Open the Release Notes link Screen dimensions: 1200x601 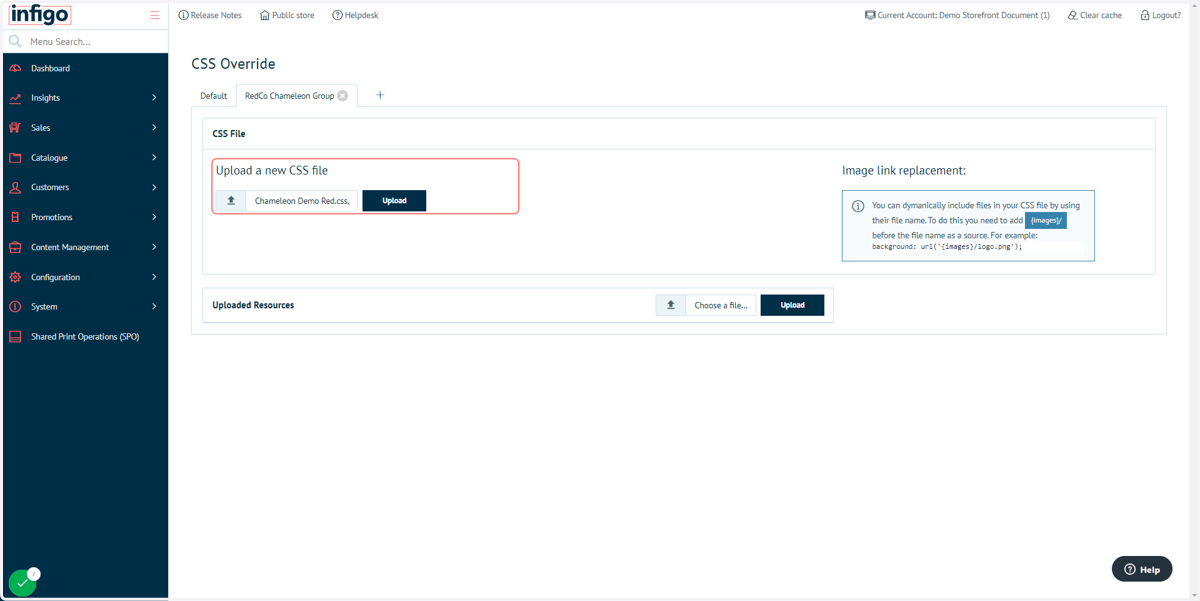pos(210,15)
